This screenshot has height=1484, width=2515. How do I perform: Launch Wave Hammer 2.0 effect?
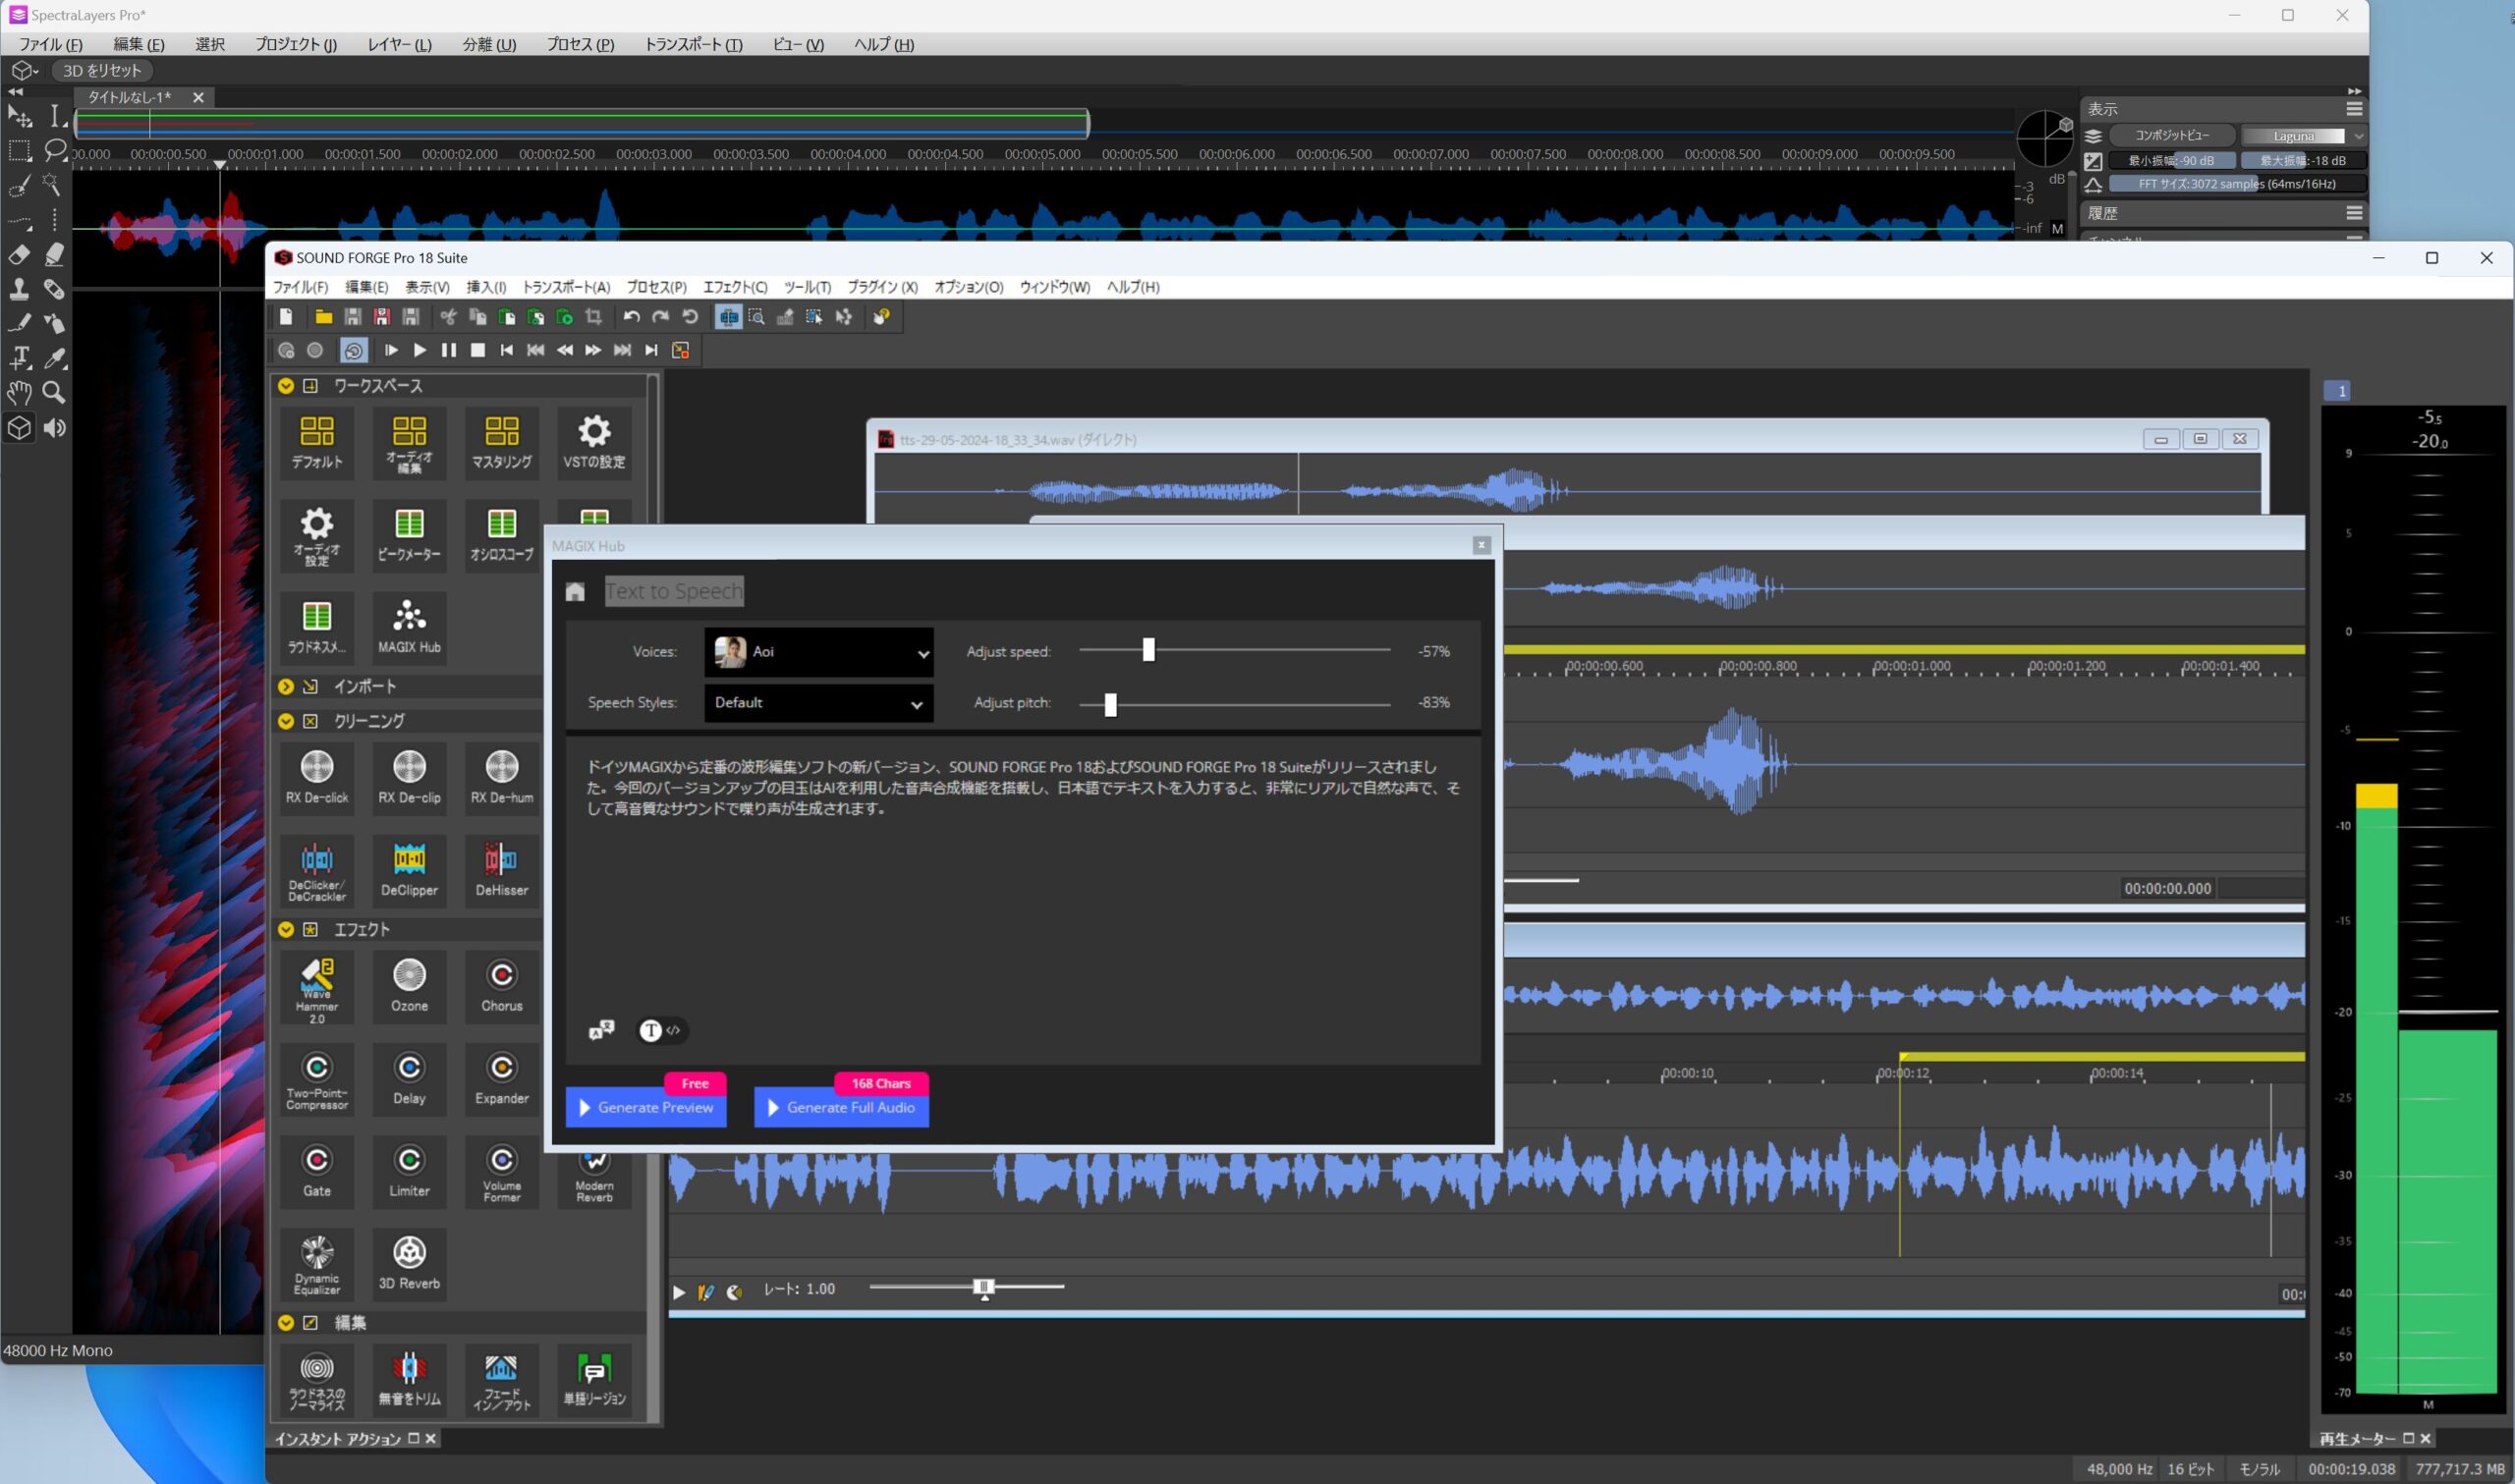pyautogui.click(x=317, y=989)
